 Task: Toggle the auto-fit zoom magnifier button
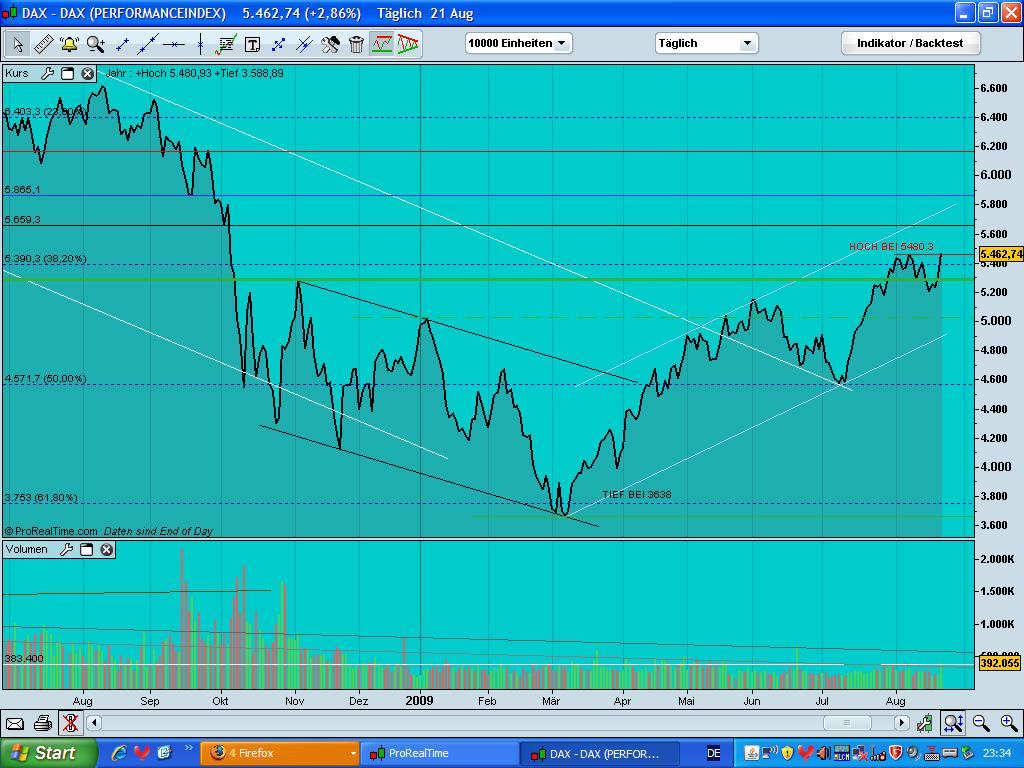coord(953,723)
